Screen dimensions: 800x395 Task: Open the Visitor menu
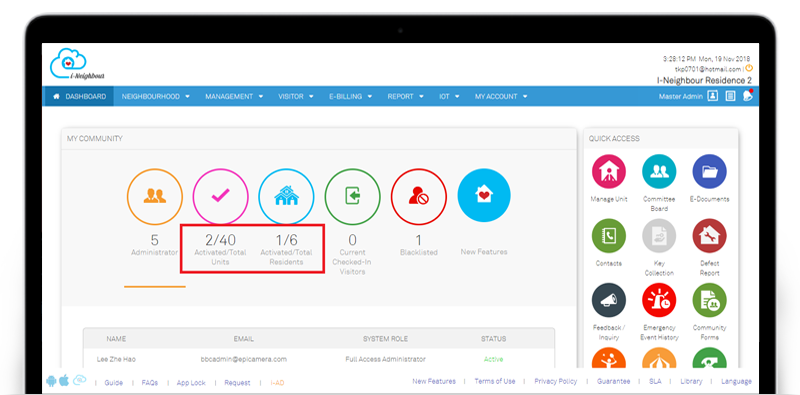(x=296, y=96)
